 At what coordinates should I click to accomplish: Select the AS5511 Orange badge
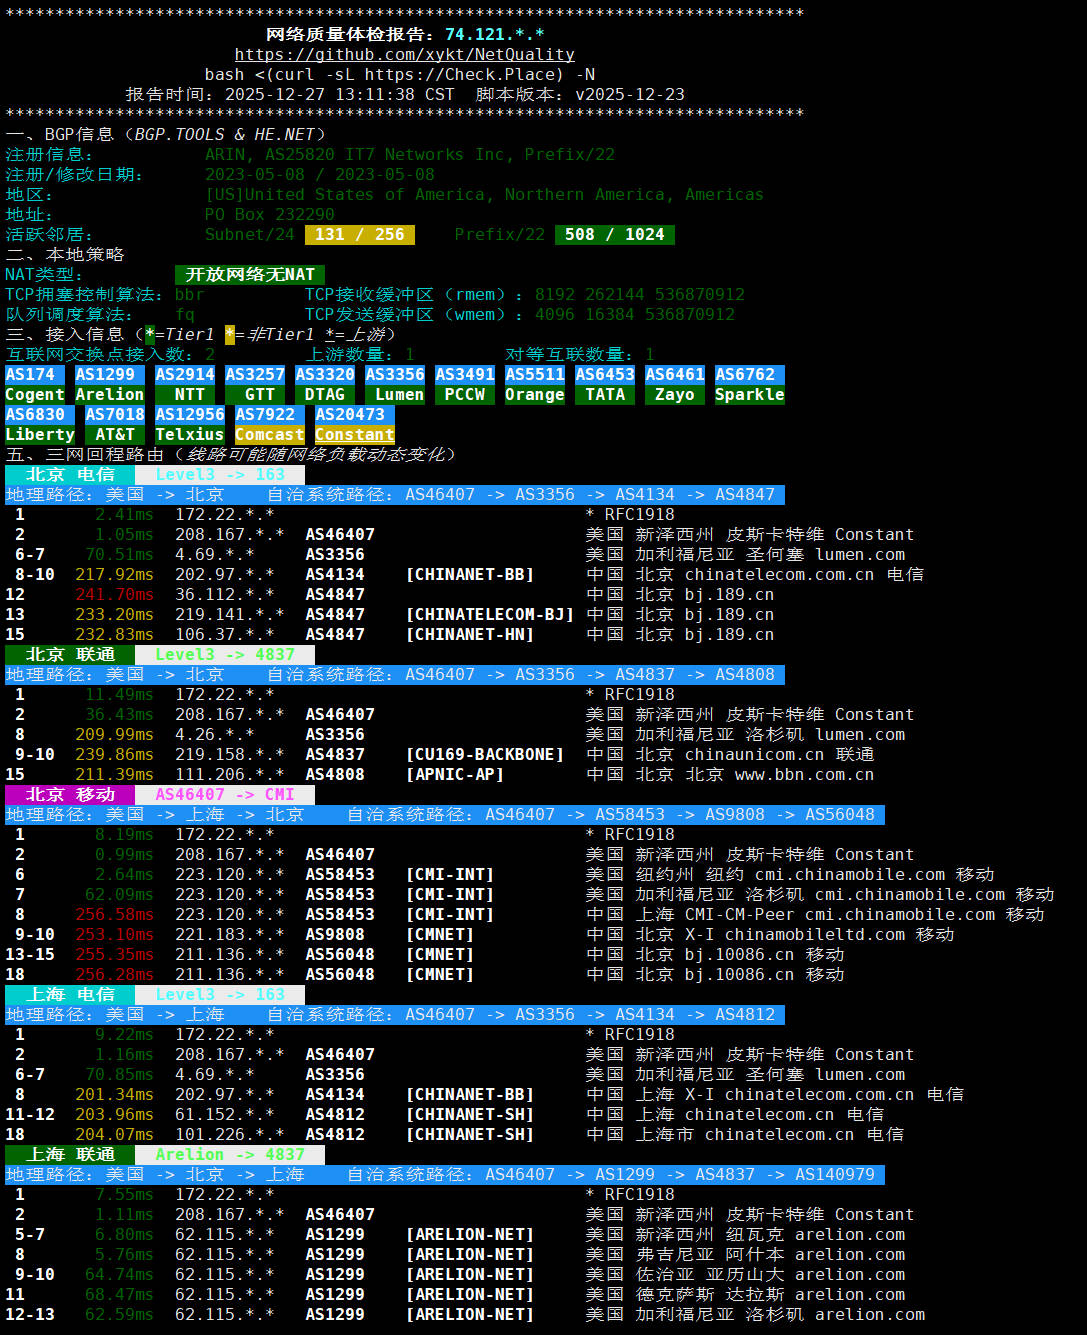point(535,385)
